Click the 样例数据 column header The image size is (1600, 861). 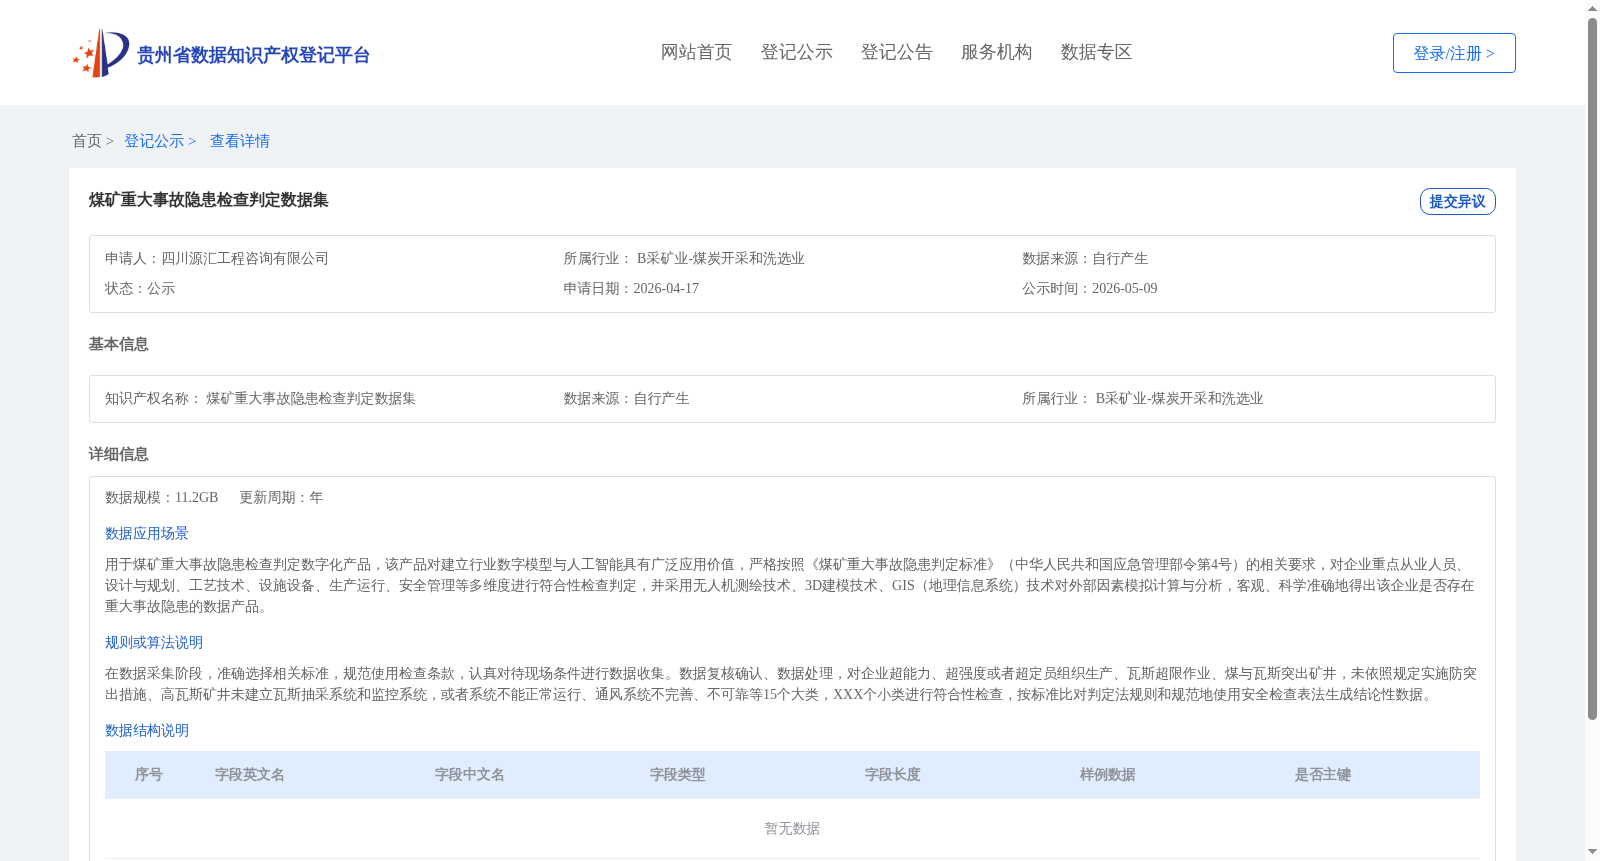(x=1108, y=775)
